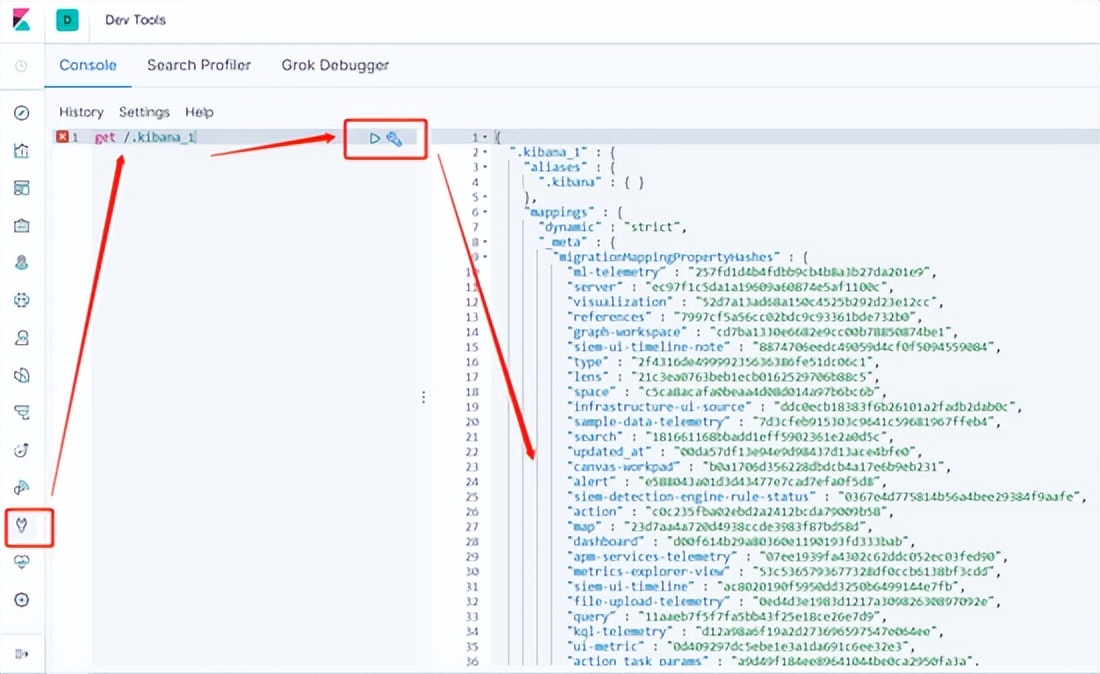Click red error marker on request line 1
The image size is (1100, 674).
tap(62, 137)
